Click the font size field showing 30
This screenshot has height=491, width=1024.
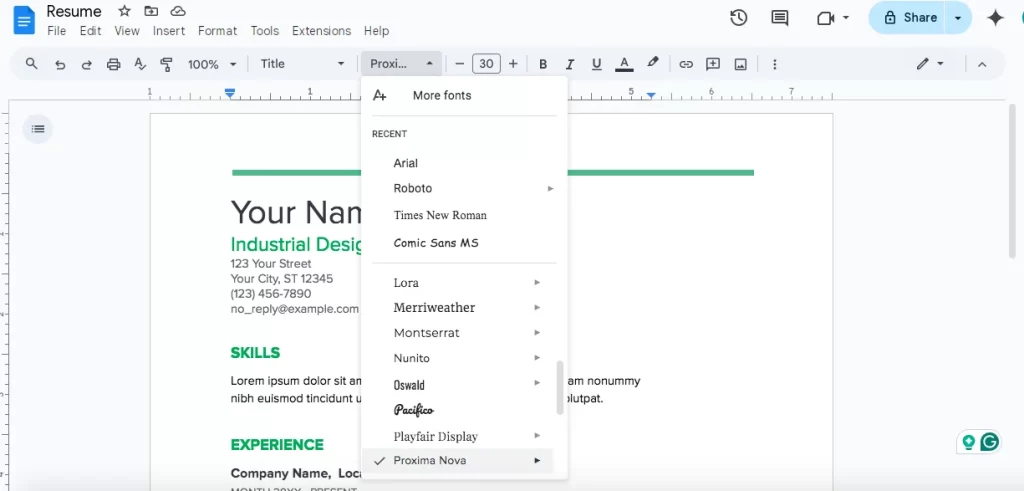[486, 64]
